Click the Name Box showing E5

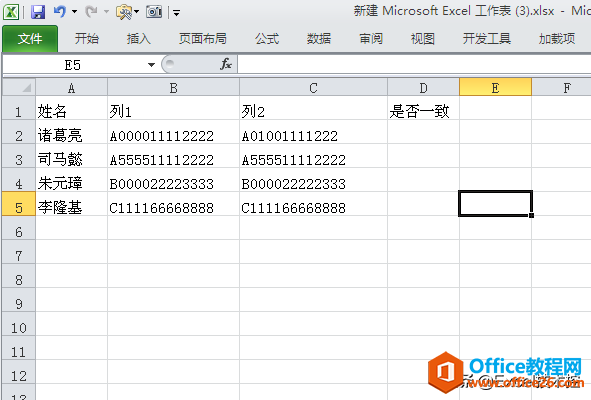click(x=73, y=65)
